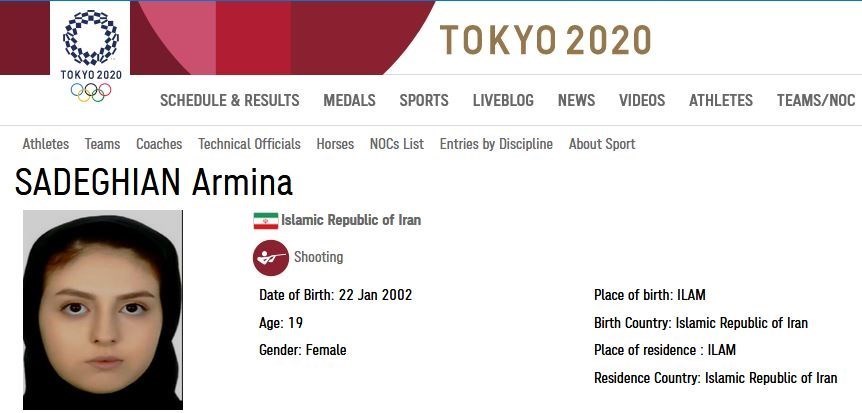862x413 pixels.
Task: Go to the Athletes main menu item
Action: coord(721,100)
